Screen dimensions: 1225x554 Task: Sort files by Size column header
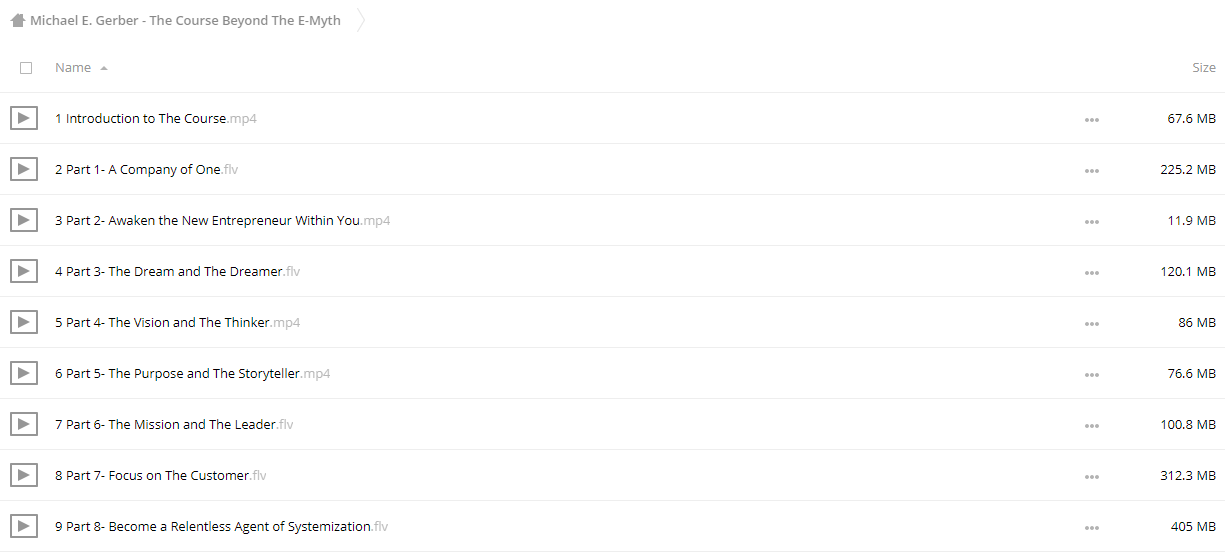[1204, 67]
